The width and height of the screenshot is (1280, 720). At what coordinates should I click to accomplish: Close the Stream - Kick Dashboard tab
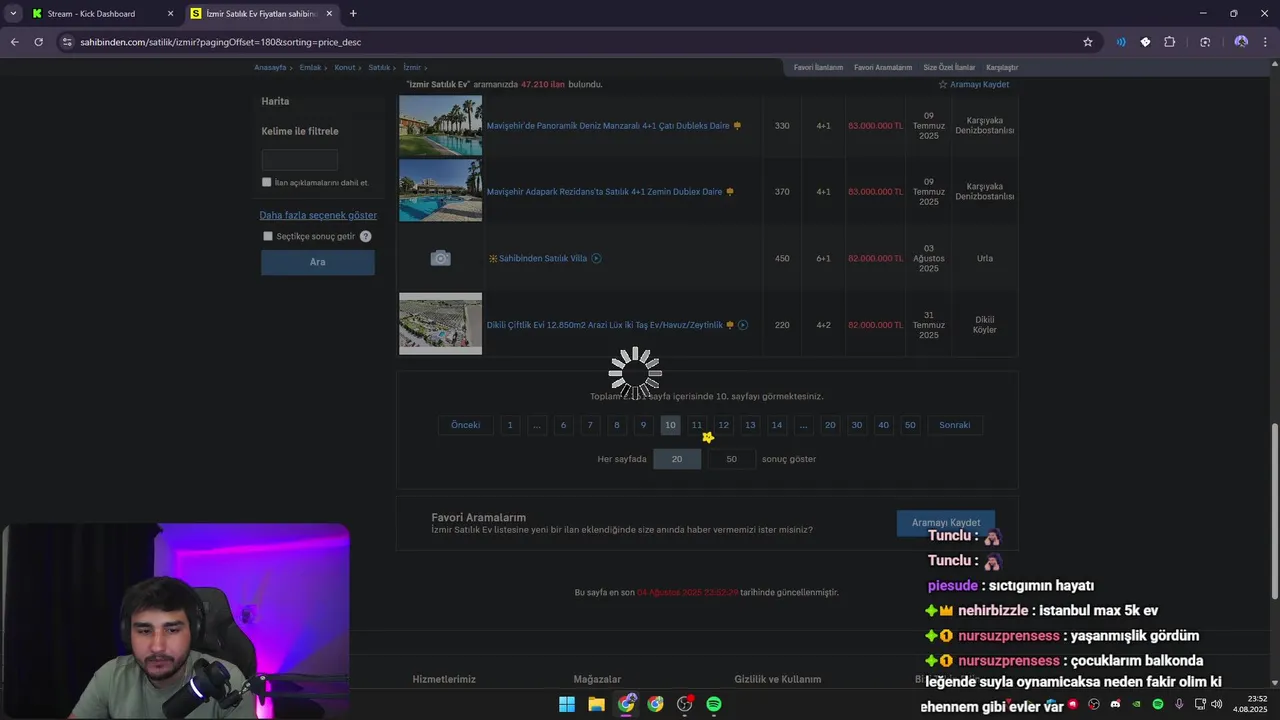pos(170,14)
